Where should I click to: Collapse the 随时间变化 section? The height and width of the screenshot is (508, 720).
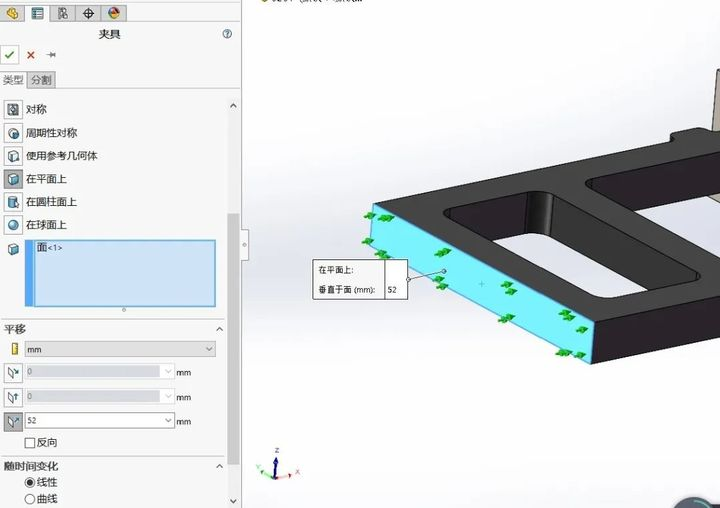coord(220,466)
